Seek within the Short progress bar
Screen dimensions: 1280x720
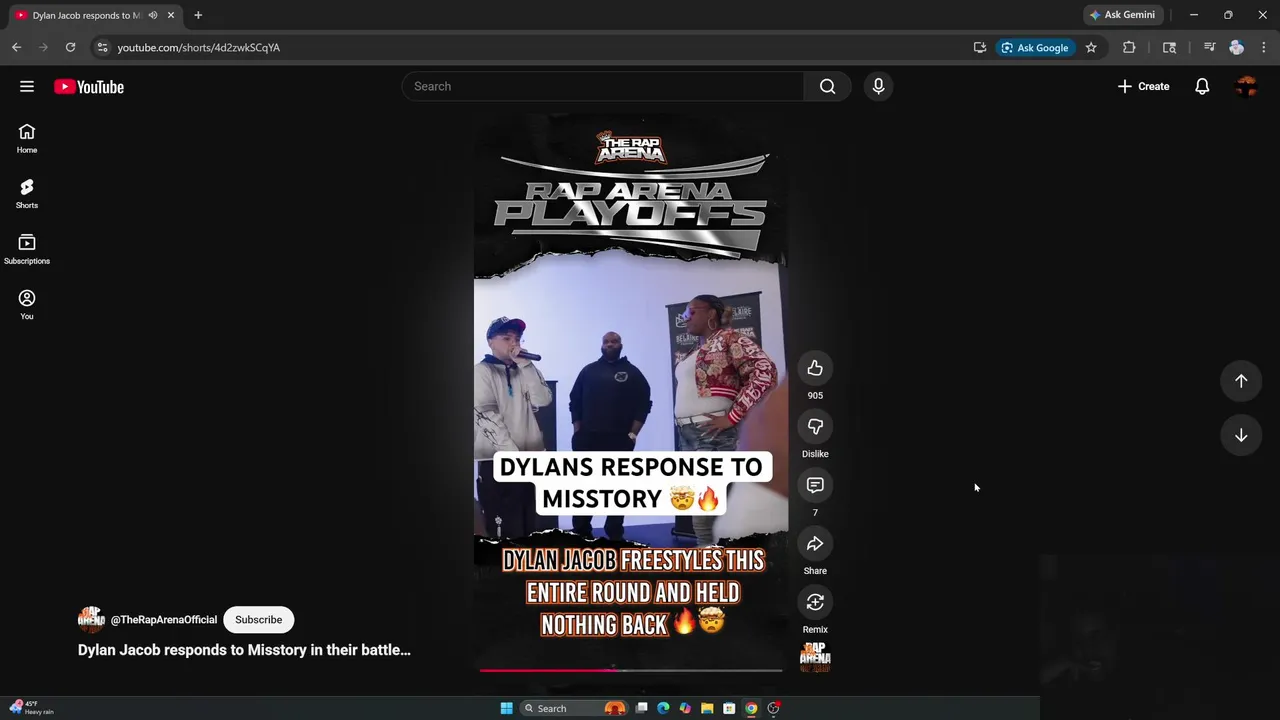tap(631, 670)
